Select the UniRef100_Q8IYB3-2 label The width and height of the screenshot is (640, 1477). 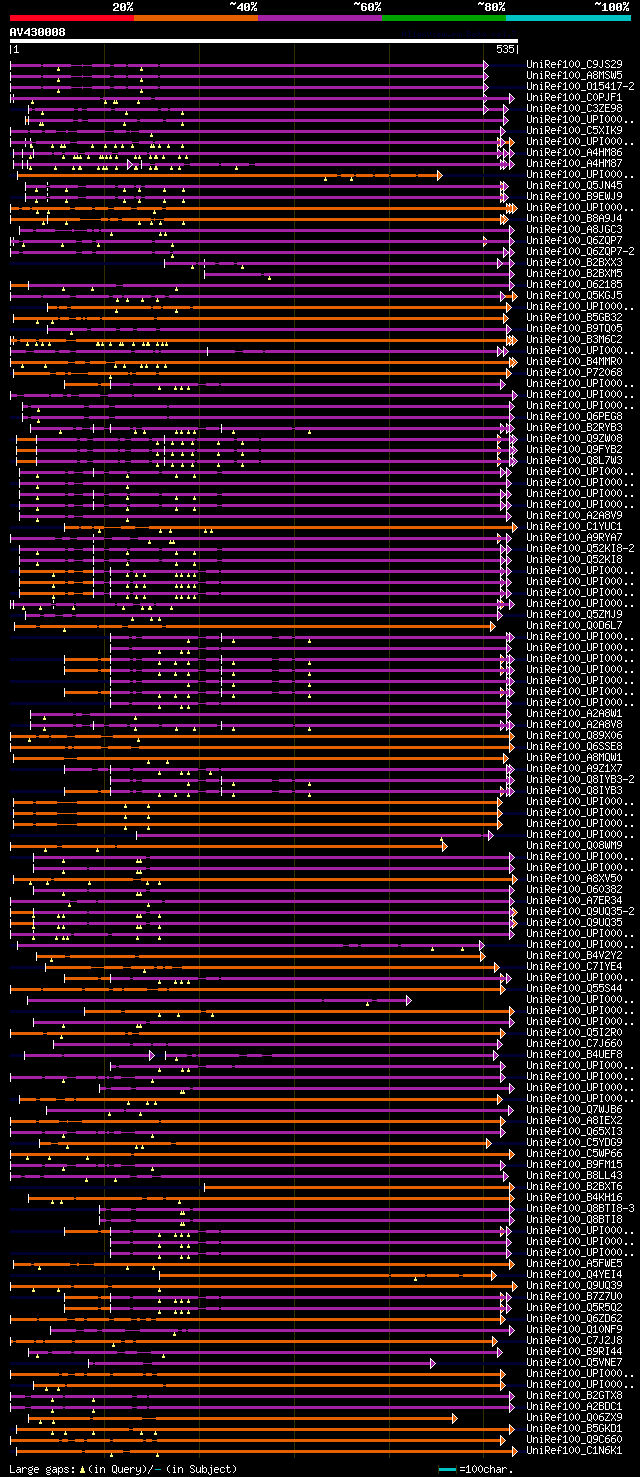coord(580,779)
